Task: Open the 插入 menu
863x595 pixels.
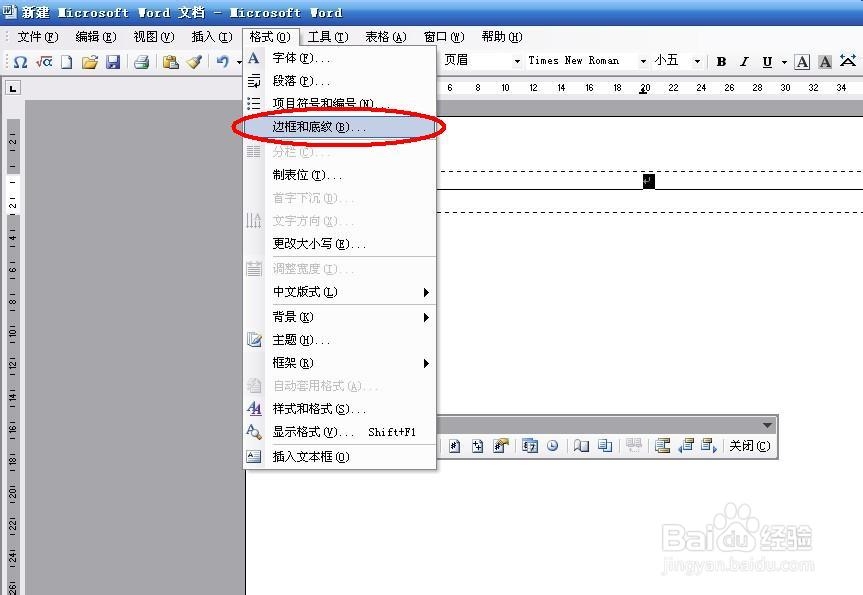Action: point(212,37)
